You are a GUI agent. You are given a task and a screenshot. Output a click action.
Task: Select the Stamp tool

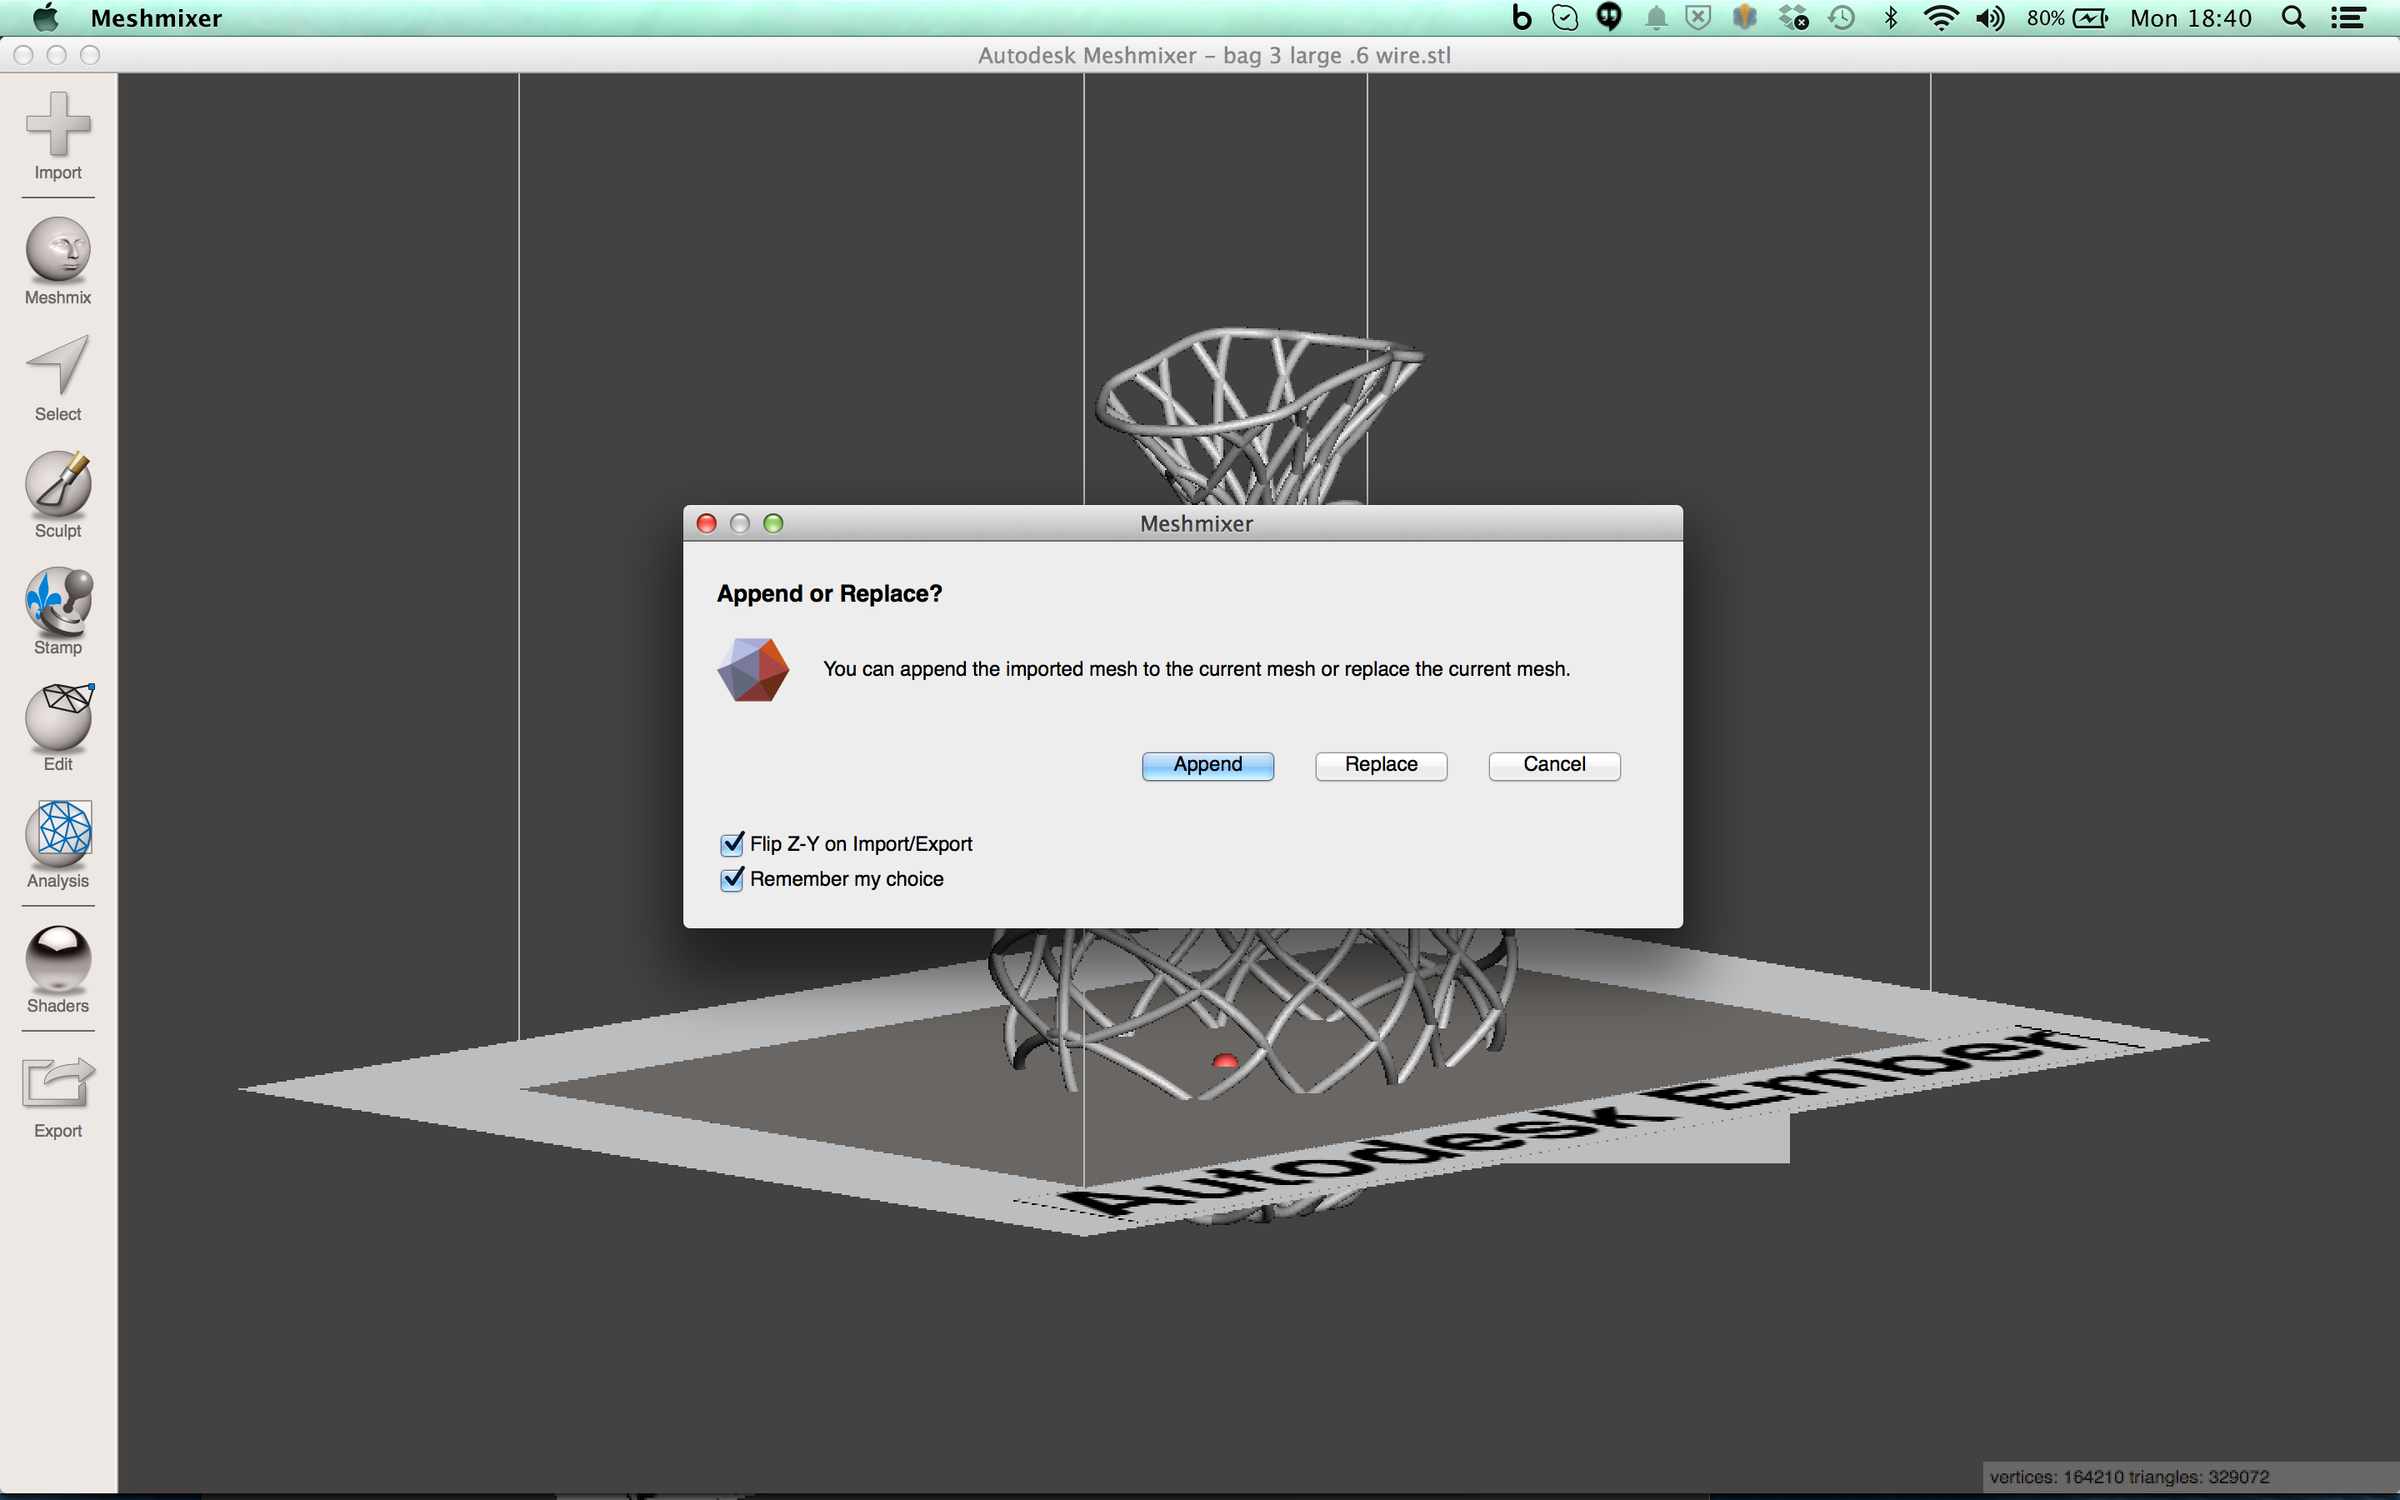(57, 608)
